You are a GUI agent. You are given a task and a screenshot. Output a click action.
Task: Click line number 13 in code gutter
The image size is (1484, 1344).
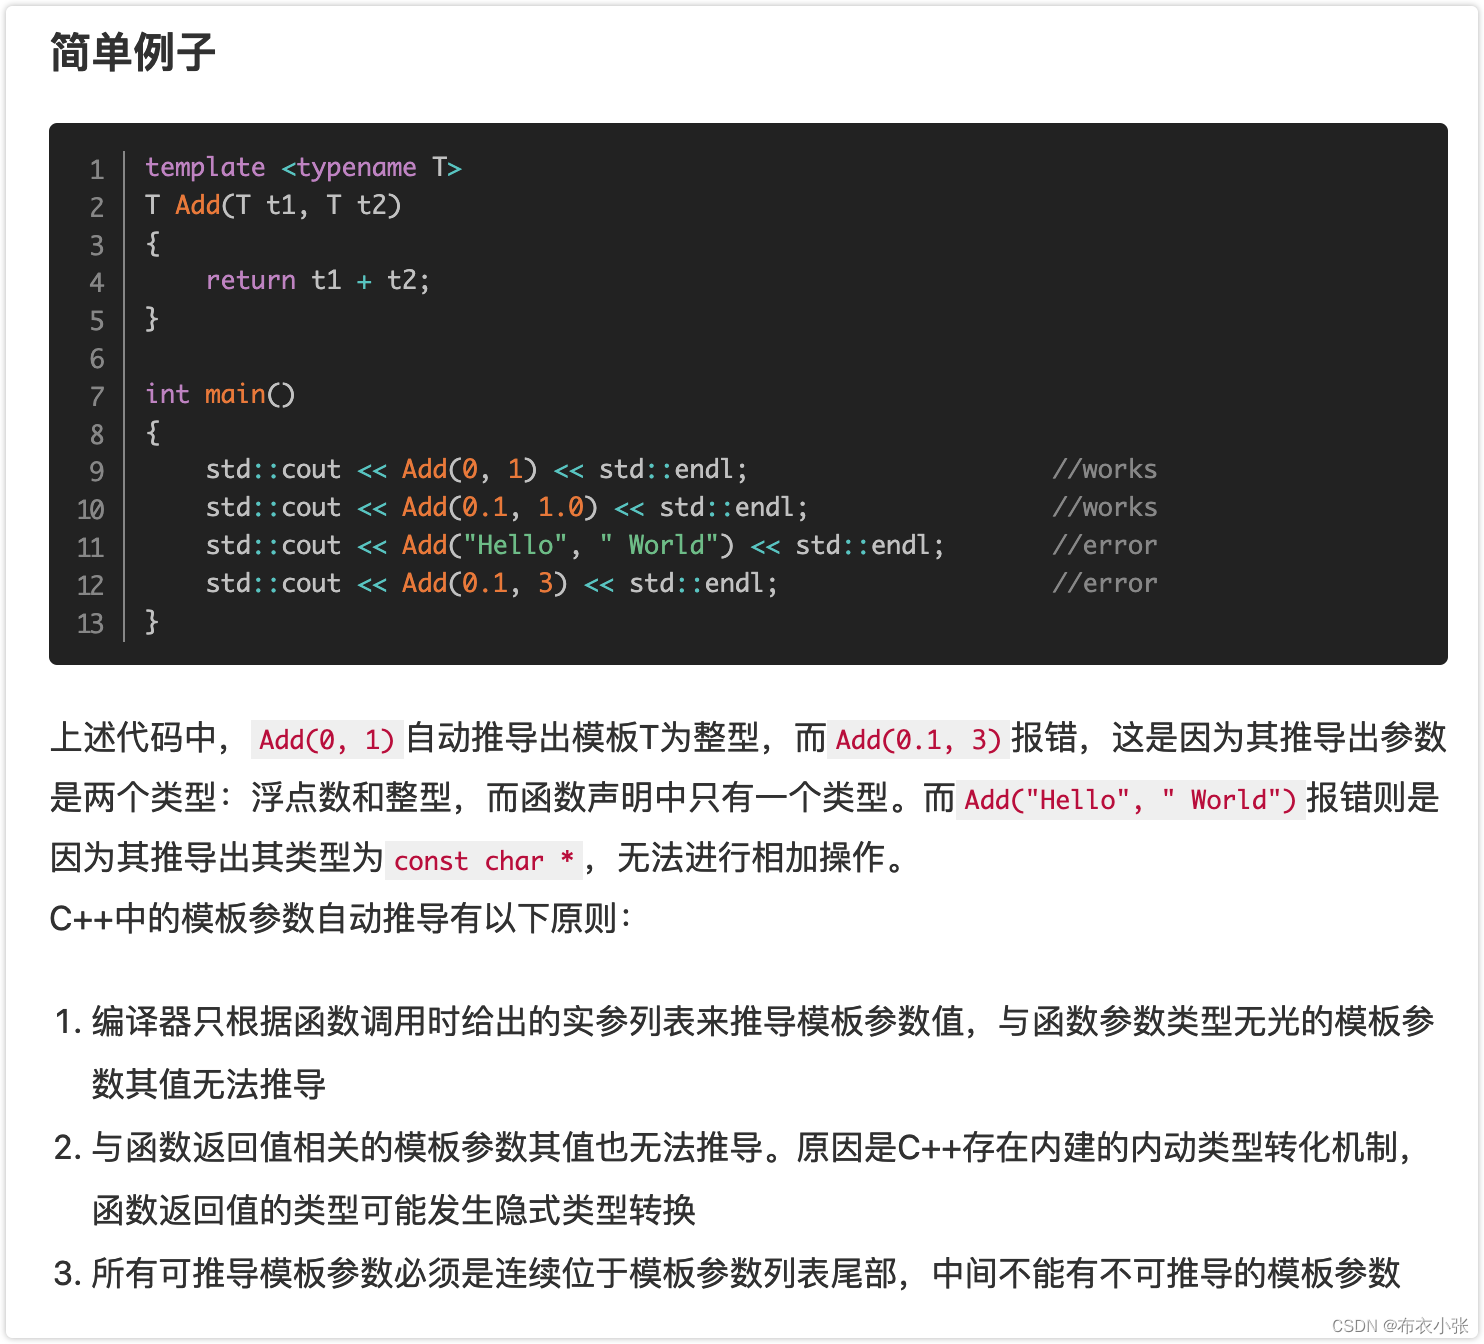point(91,623)
